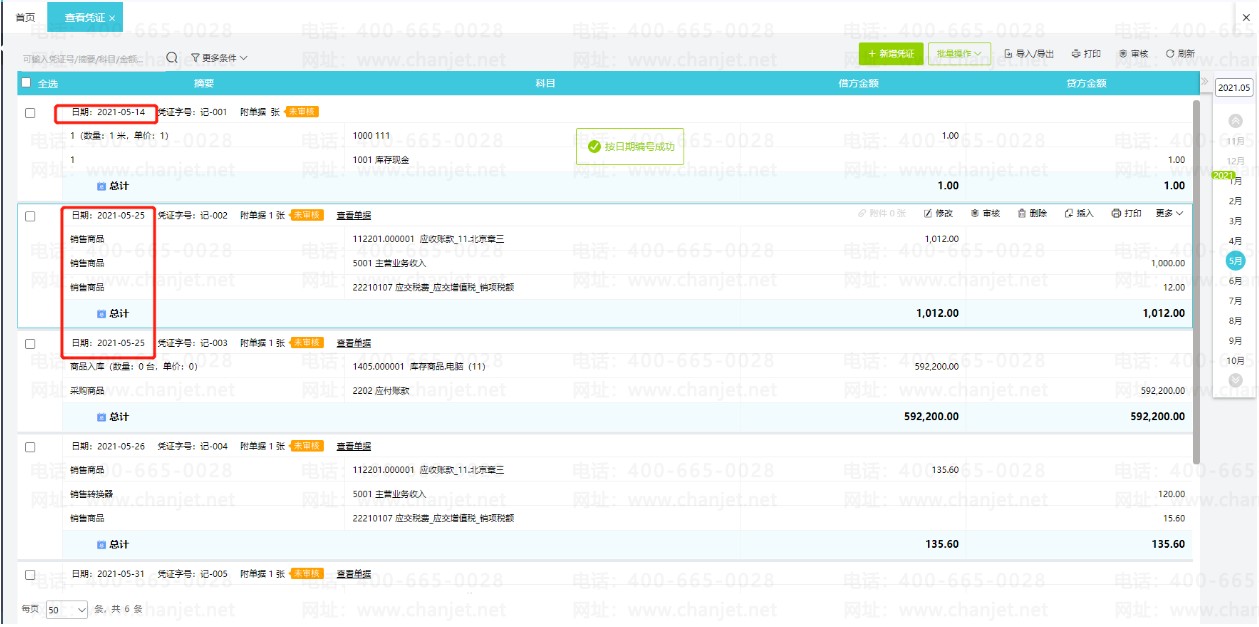Close the 查看凭证 tab

pos(112,18)
